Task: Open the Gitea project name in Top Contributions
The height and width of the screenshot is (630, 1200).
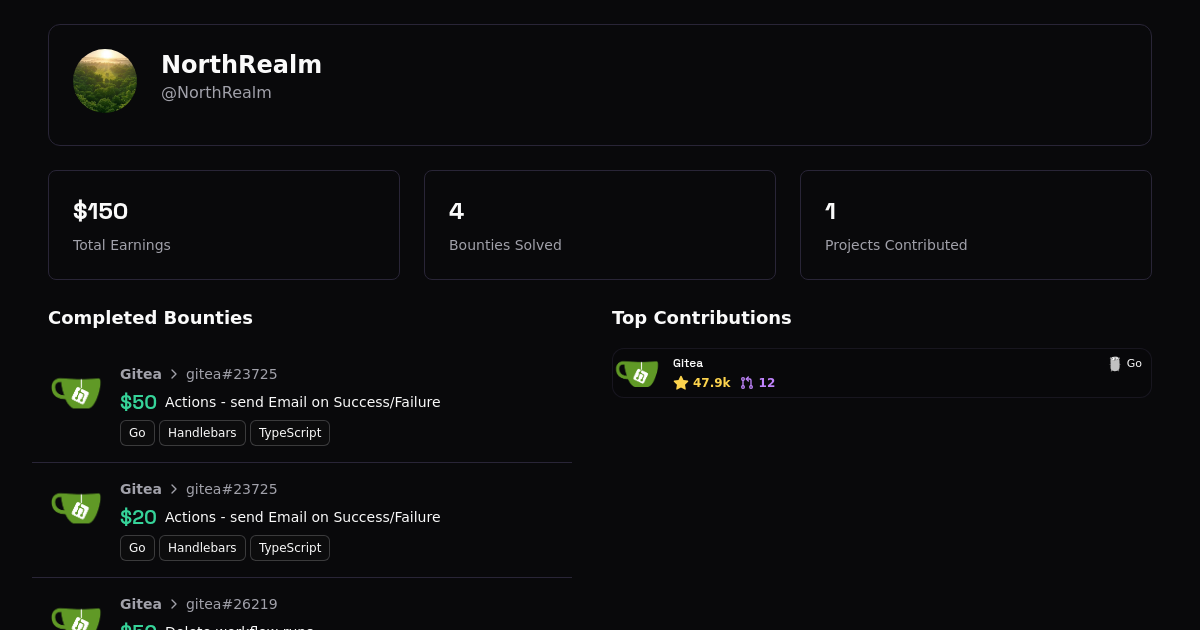Action: point(688,364)
